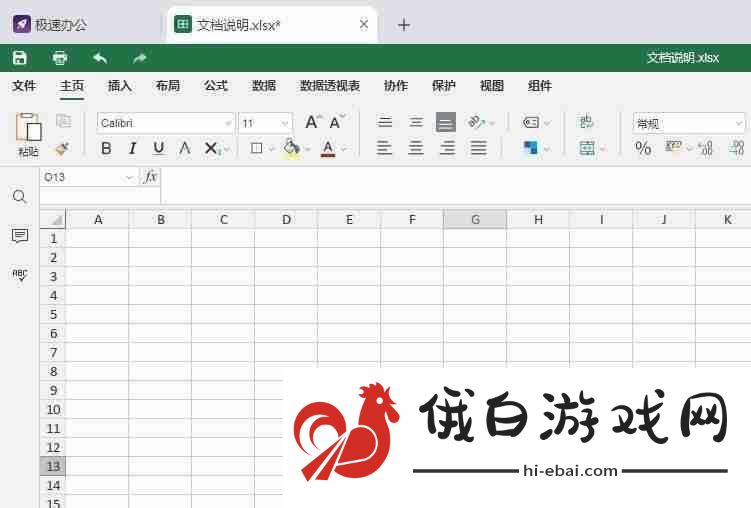751x508 pixels.
Task: Toggle Italic formatting
Action: click(133, 148)
